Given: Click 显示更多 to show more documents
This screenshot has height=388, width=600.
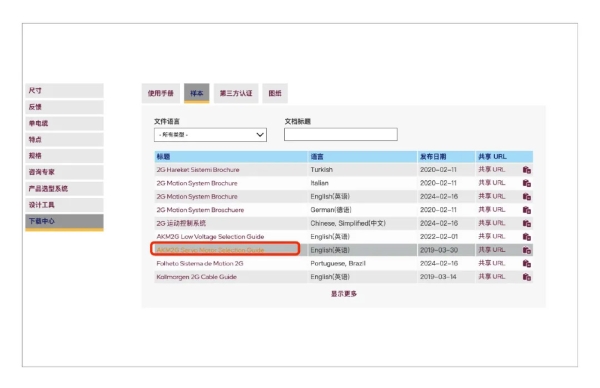Looking at the screenshot, I should click(x=344, y=293).
